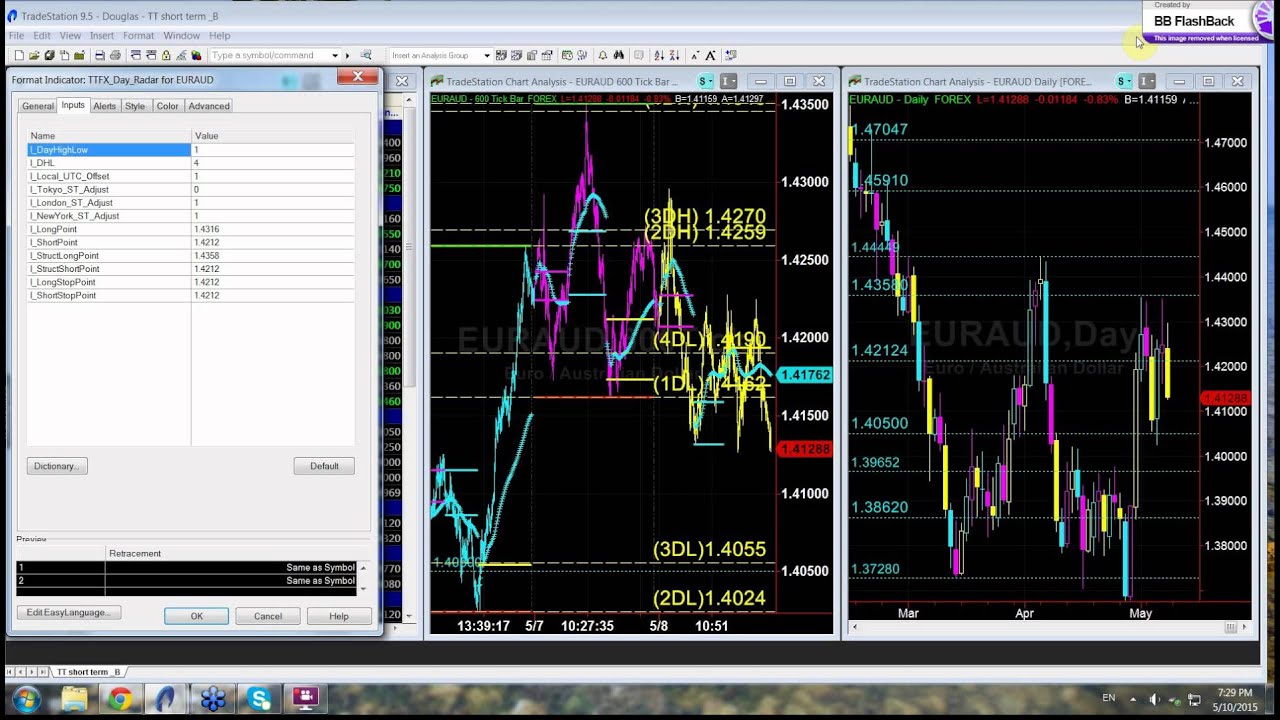The width and height of the screenshot is (1280, 720).
Task: Click the sort ascending A-Z icon
Action: (x=659, y=55)
